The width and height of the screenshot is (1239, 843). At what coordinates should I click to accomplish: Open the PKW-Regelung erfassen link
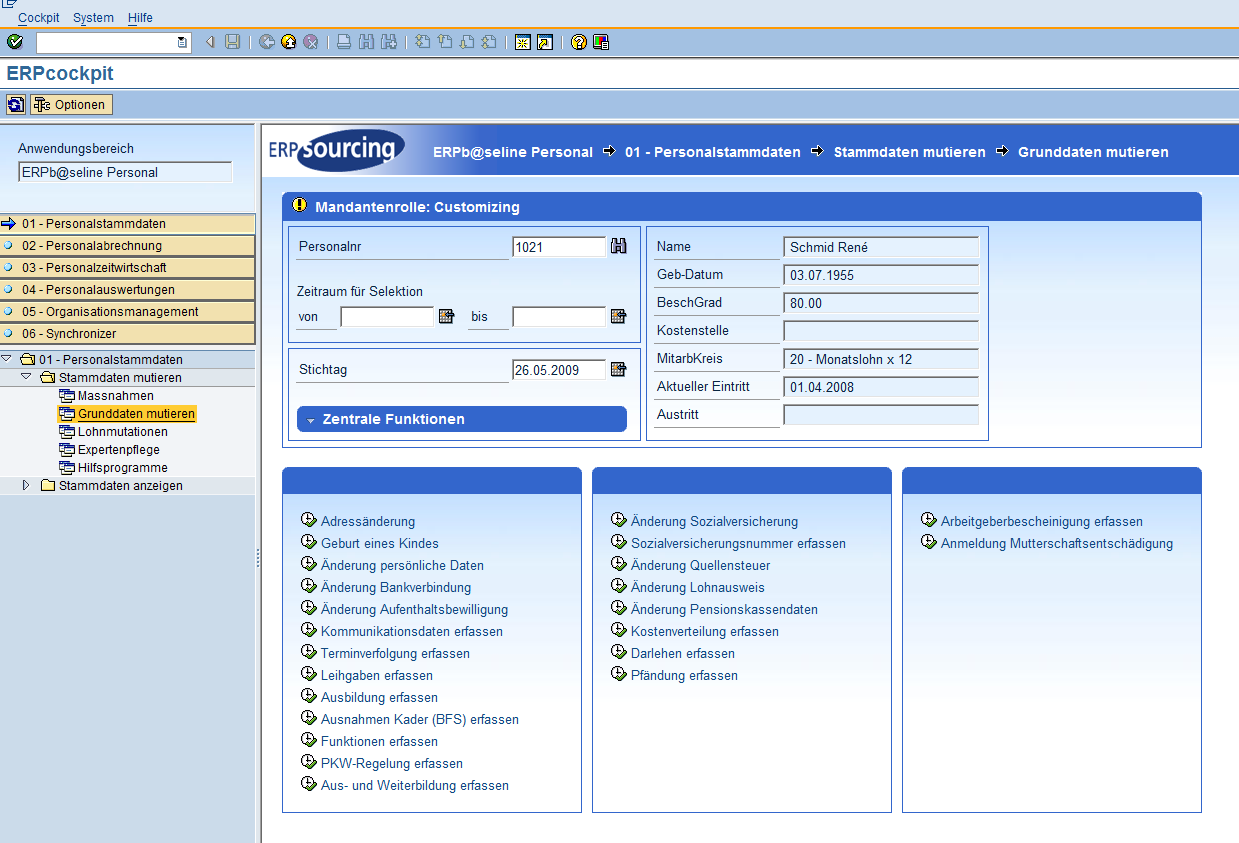click(x=392, y=763)
